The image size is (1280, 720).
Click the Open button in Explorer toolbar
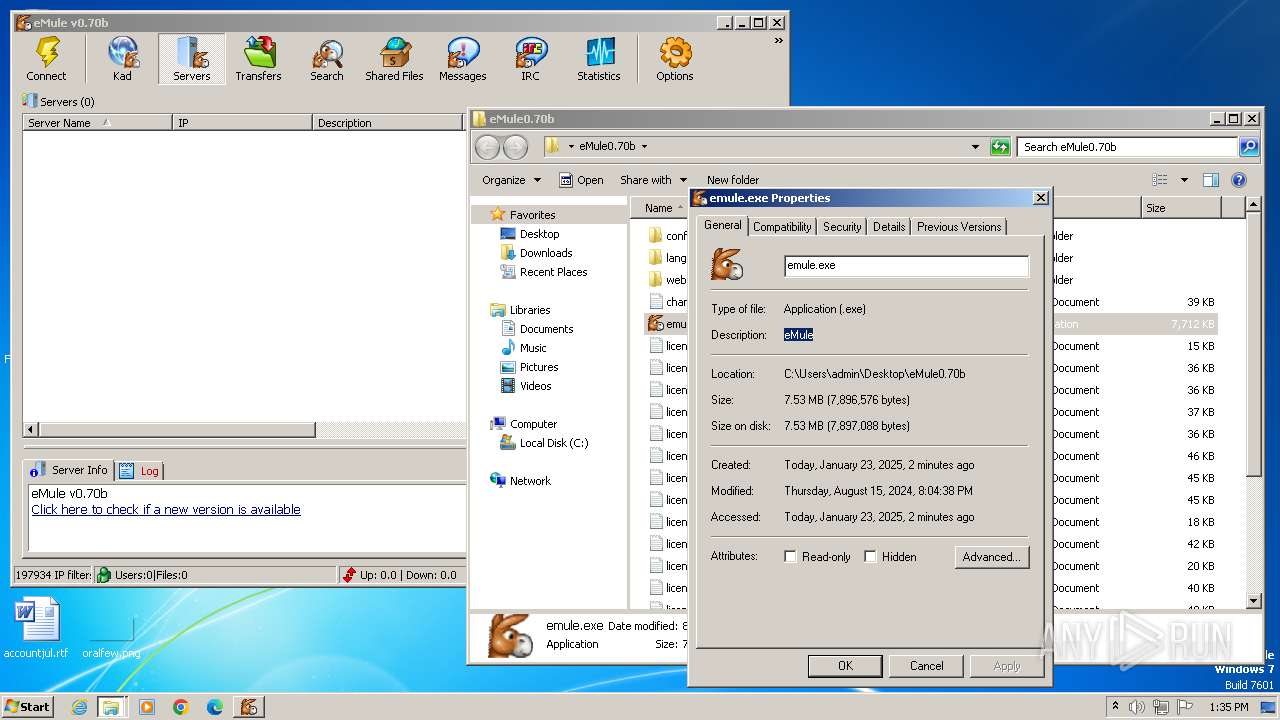[581, 180]
